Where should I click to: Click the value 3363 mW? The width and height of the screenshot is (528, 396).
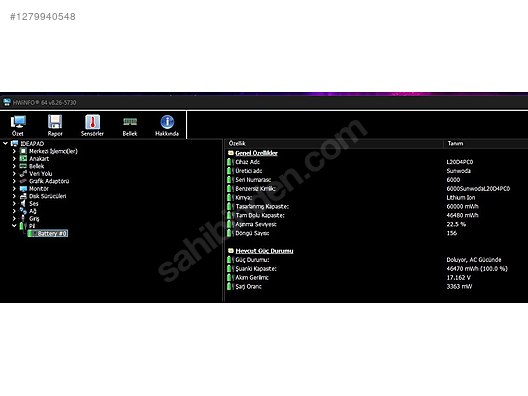point(459,287)
